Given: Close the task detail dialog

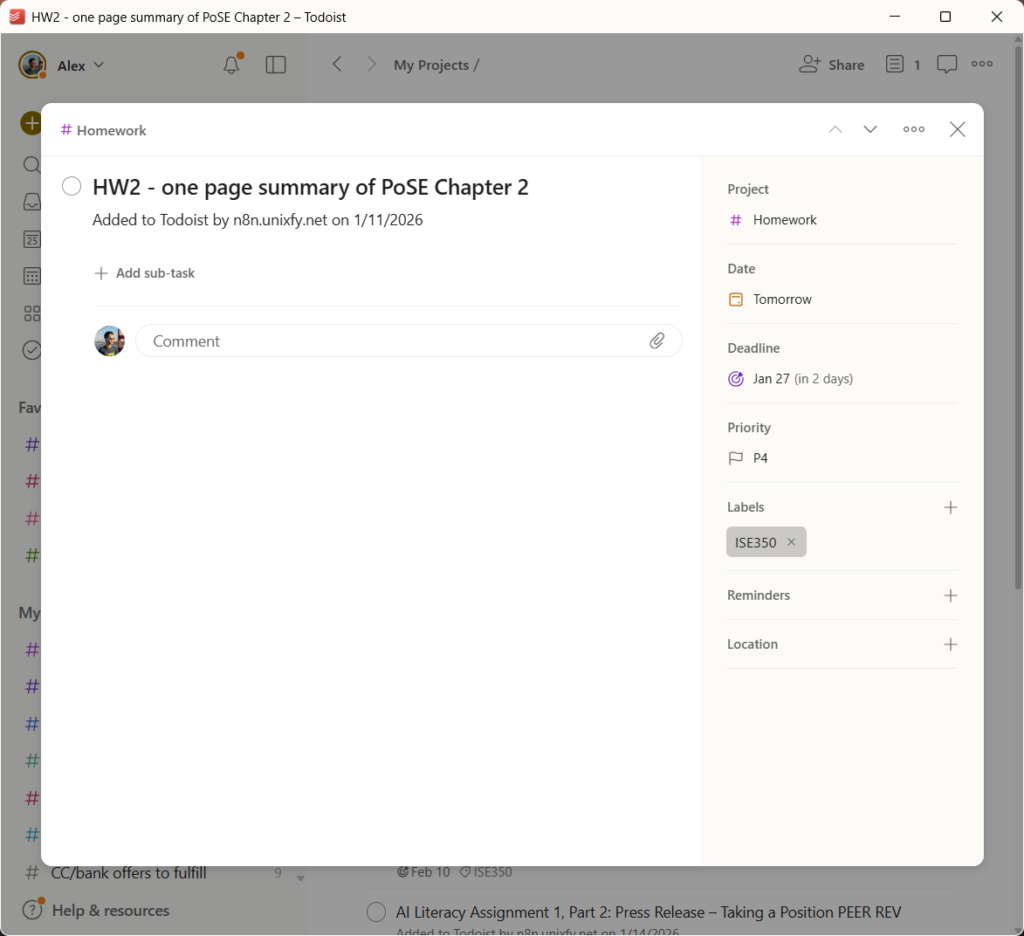Looking at the screenshot, I should [x=957, y=130].
